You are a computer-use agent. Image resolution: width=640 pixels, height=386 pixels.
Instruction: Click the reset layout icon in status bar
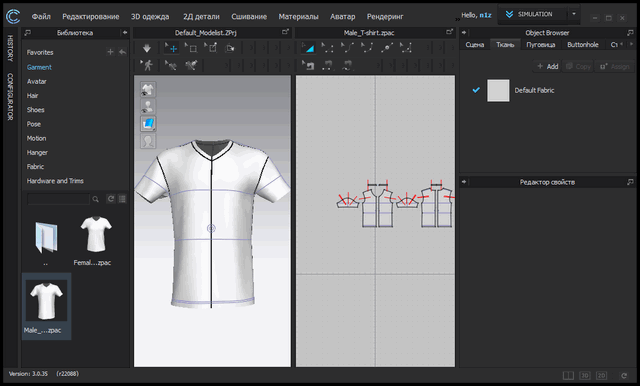pos(624,375)
